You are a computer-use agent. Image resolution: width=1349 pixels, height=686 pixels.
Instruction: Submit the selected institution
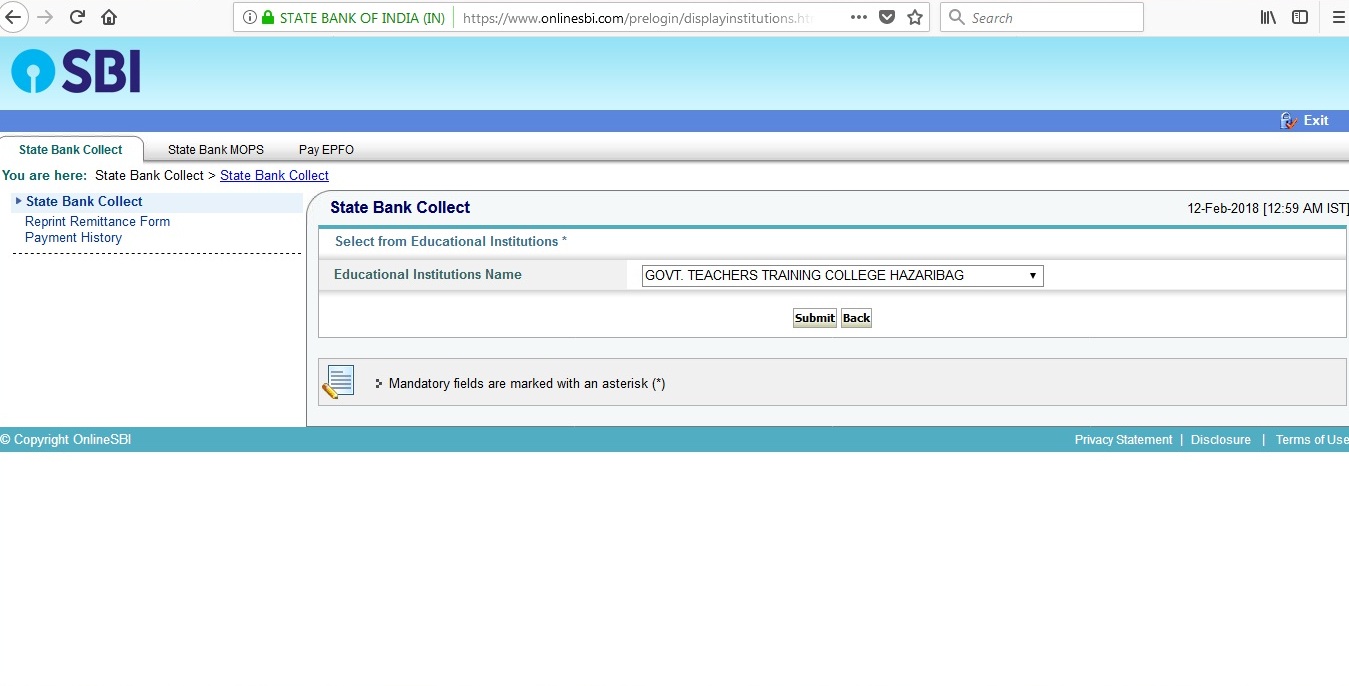click(x=814, y=318)
